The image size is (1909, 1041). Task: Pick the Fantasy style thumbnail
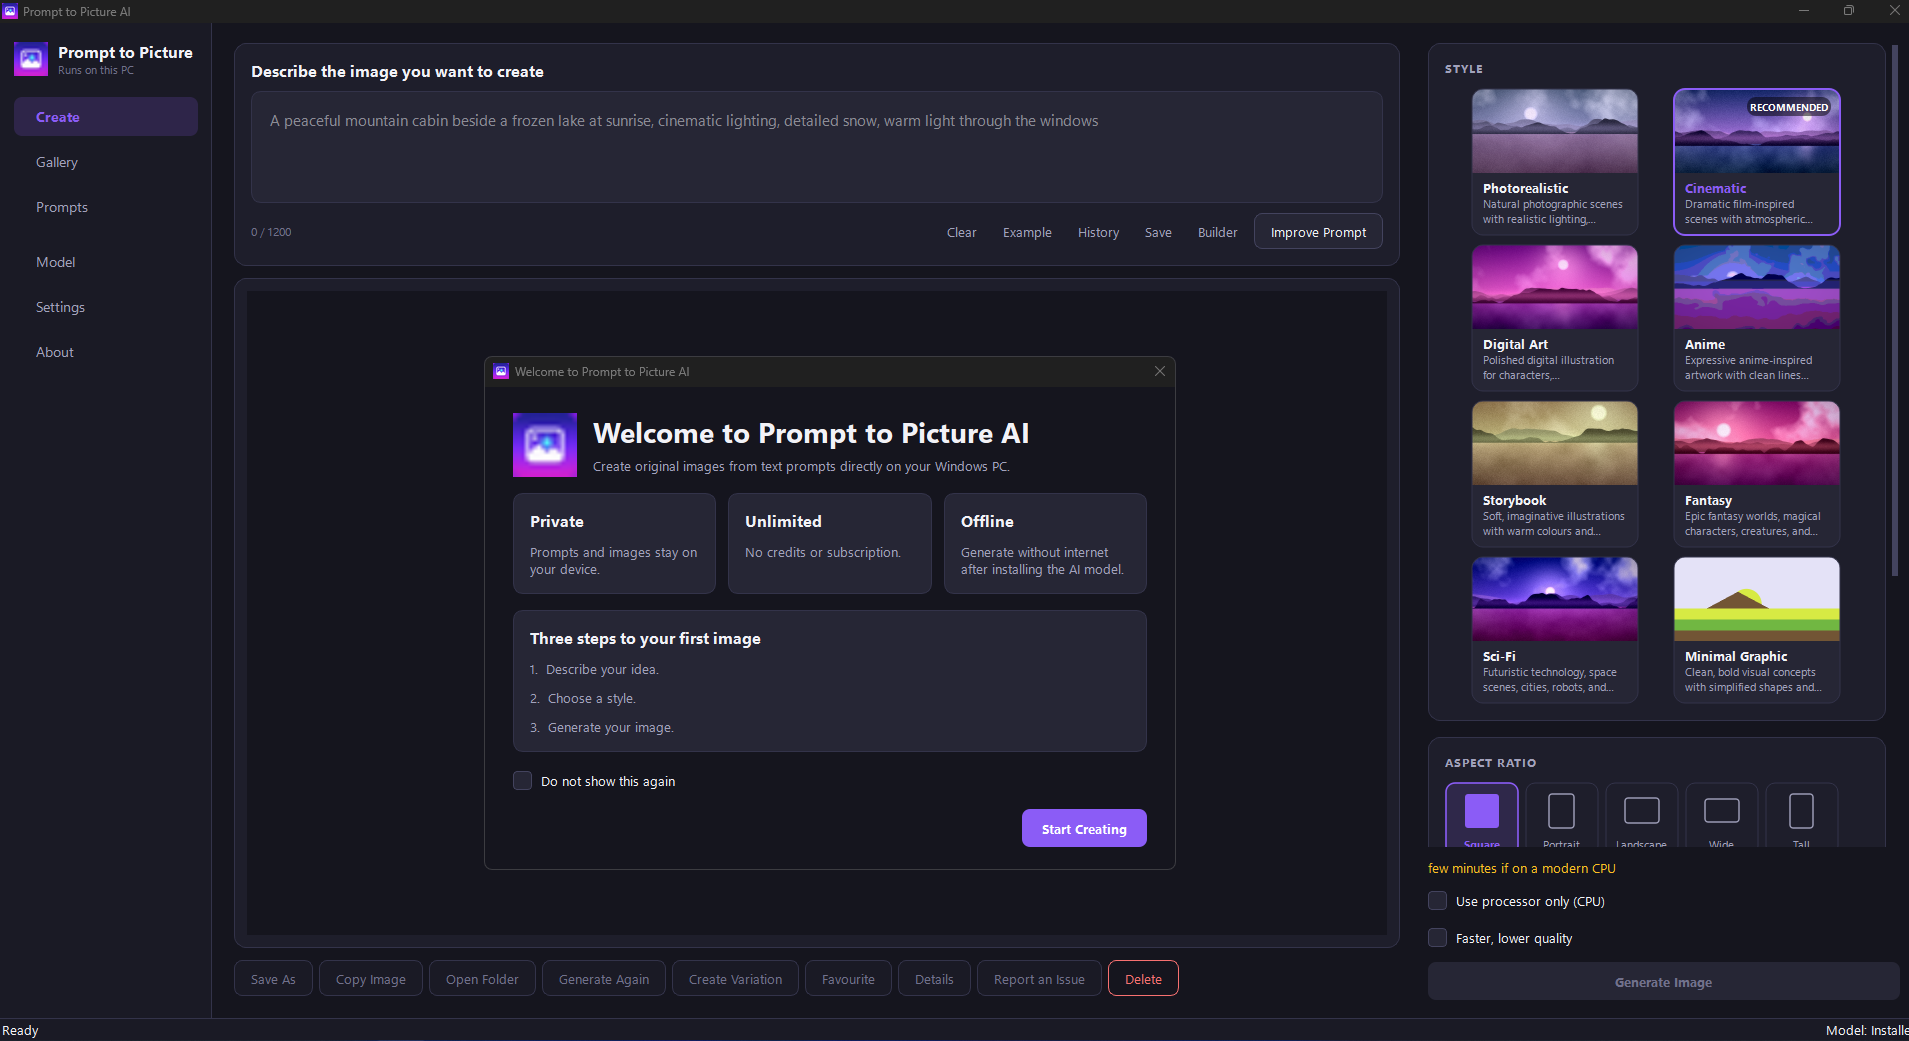tap(1757, 443)
